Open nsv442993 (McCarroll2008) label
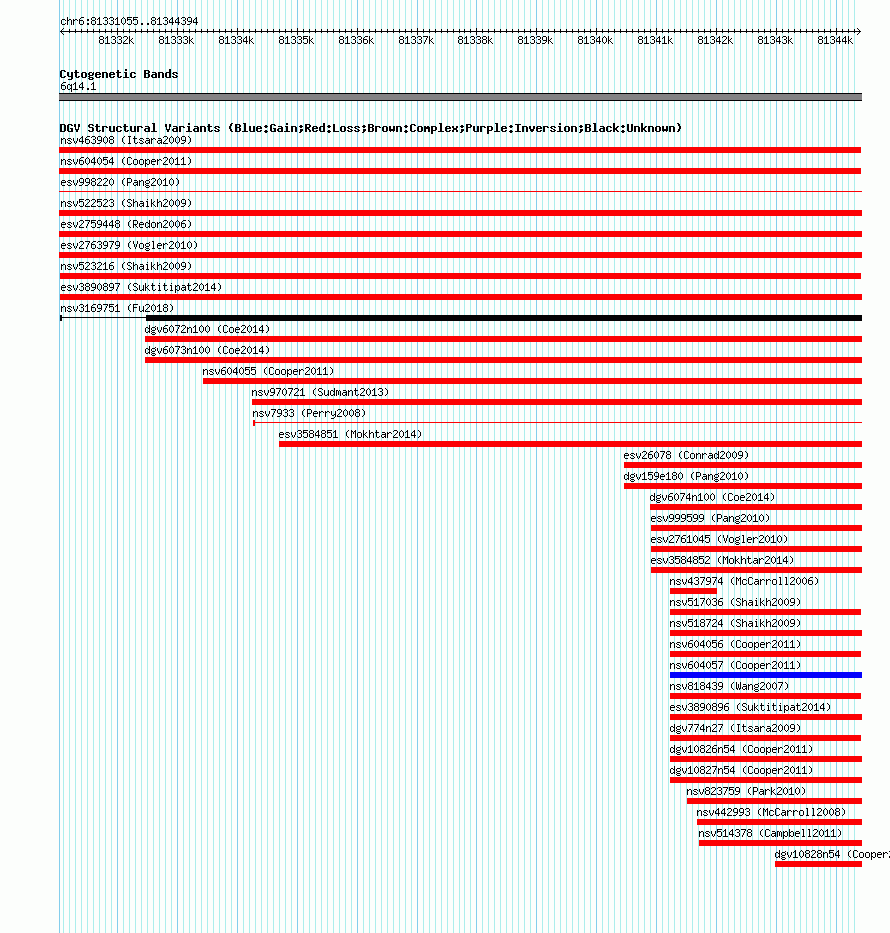The height and width of the screenshot is (933, 890). 771,812
